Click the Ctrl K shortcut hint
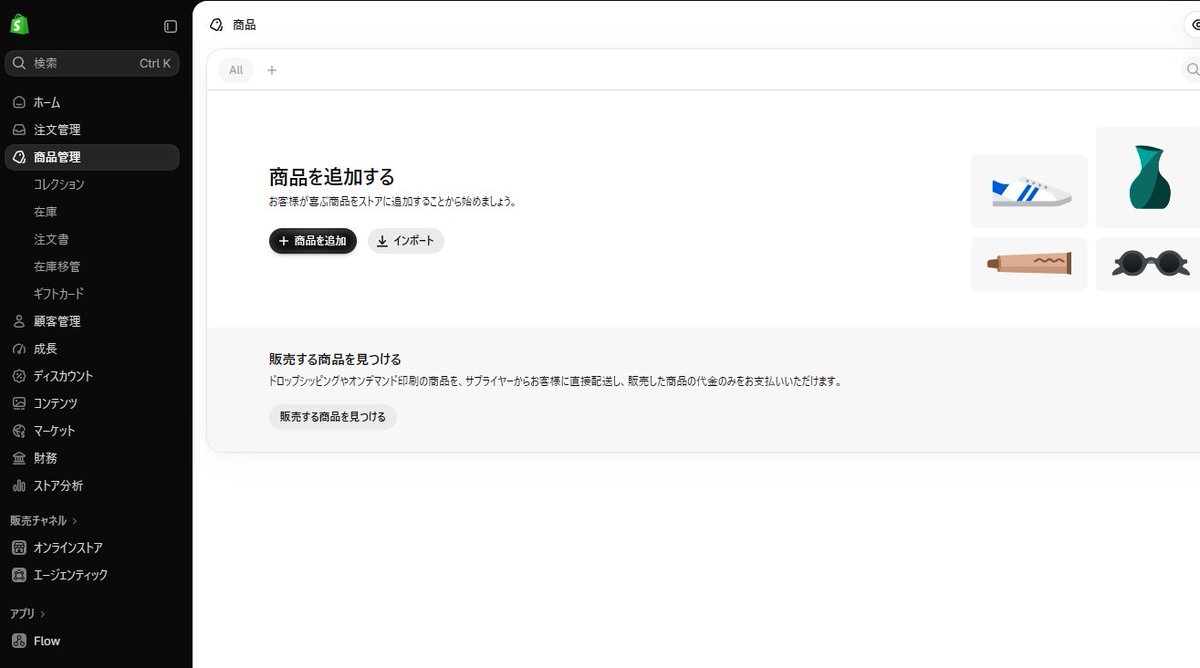1200x668 pixels. tap(155, 63)
